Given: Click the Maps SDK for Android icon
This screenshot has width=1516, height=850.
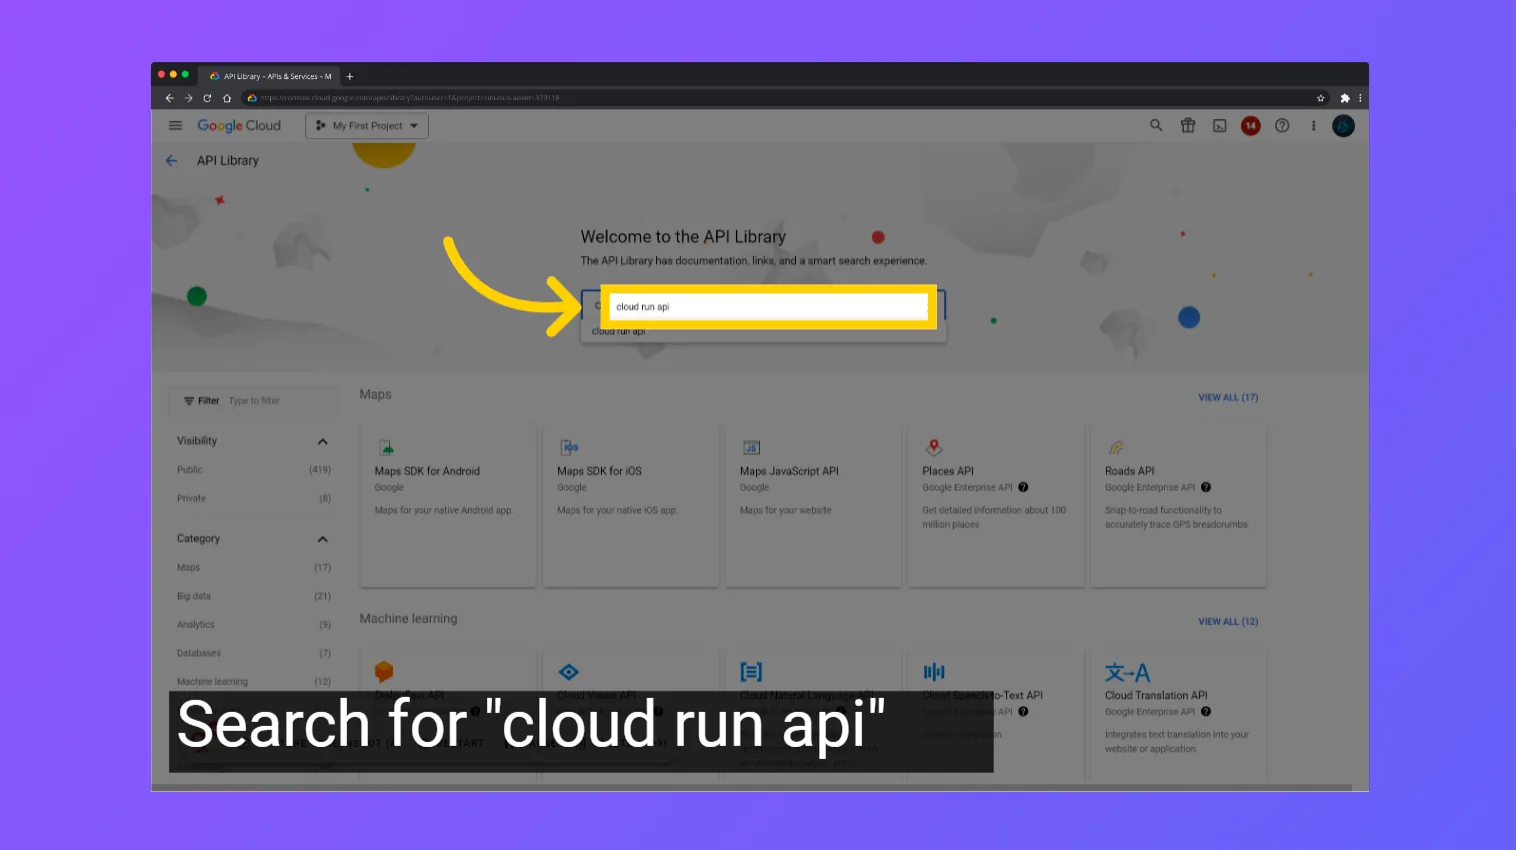Looking at the screenshot, I should pos(386,448).
